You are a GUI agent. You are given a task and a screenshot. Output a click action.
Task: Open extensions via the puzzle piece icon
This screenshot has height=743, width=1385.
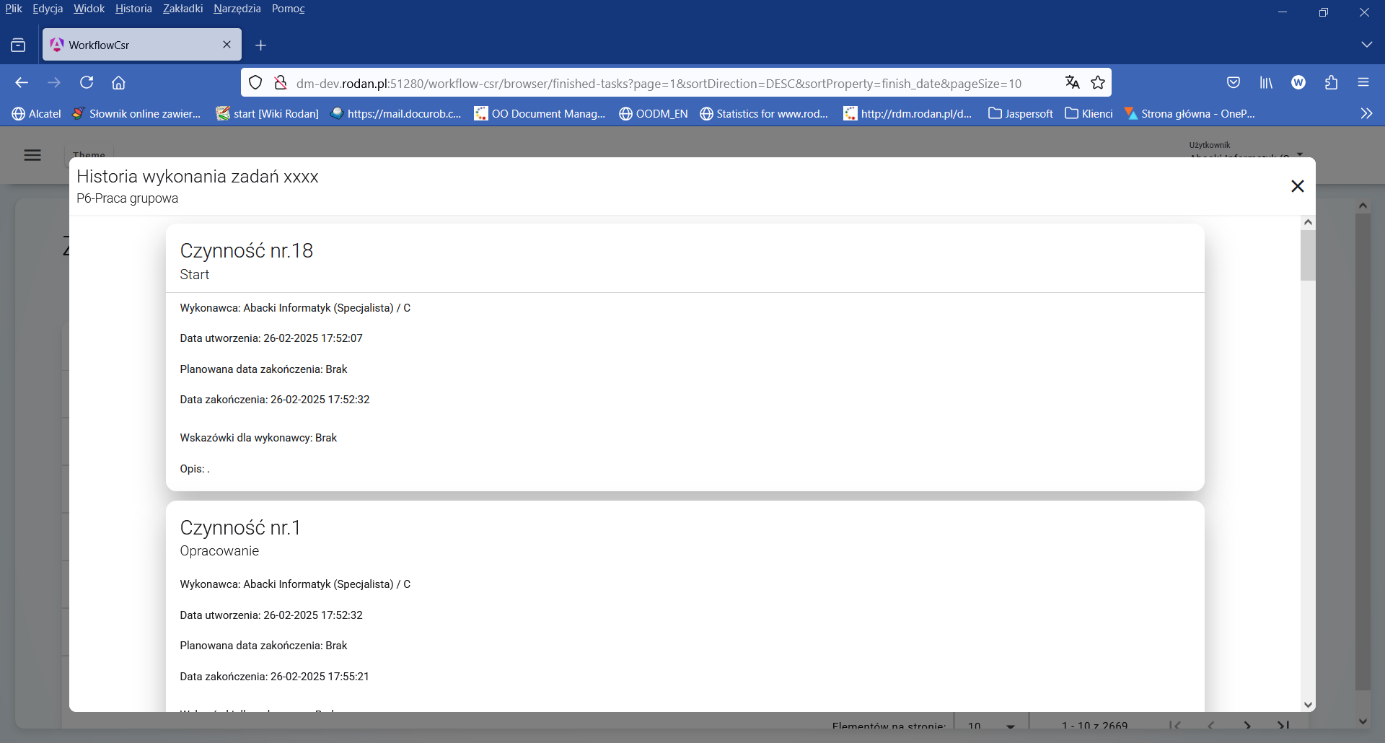click(x=1330, y=83)
